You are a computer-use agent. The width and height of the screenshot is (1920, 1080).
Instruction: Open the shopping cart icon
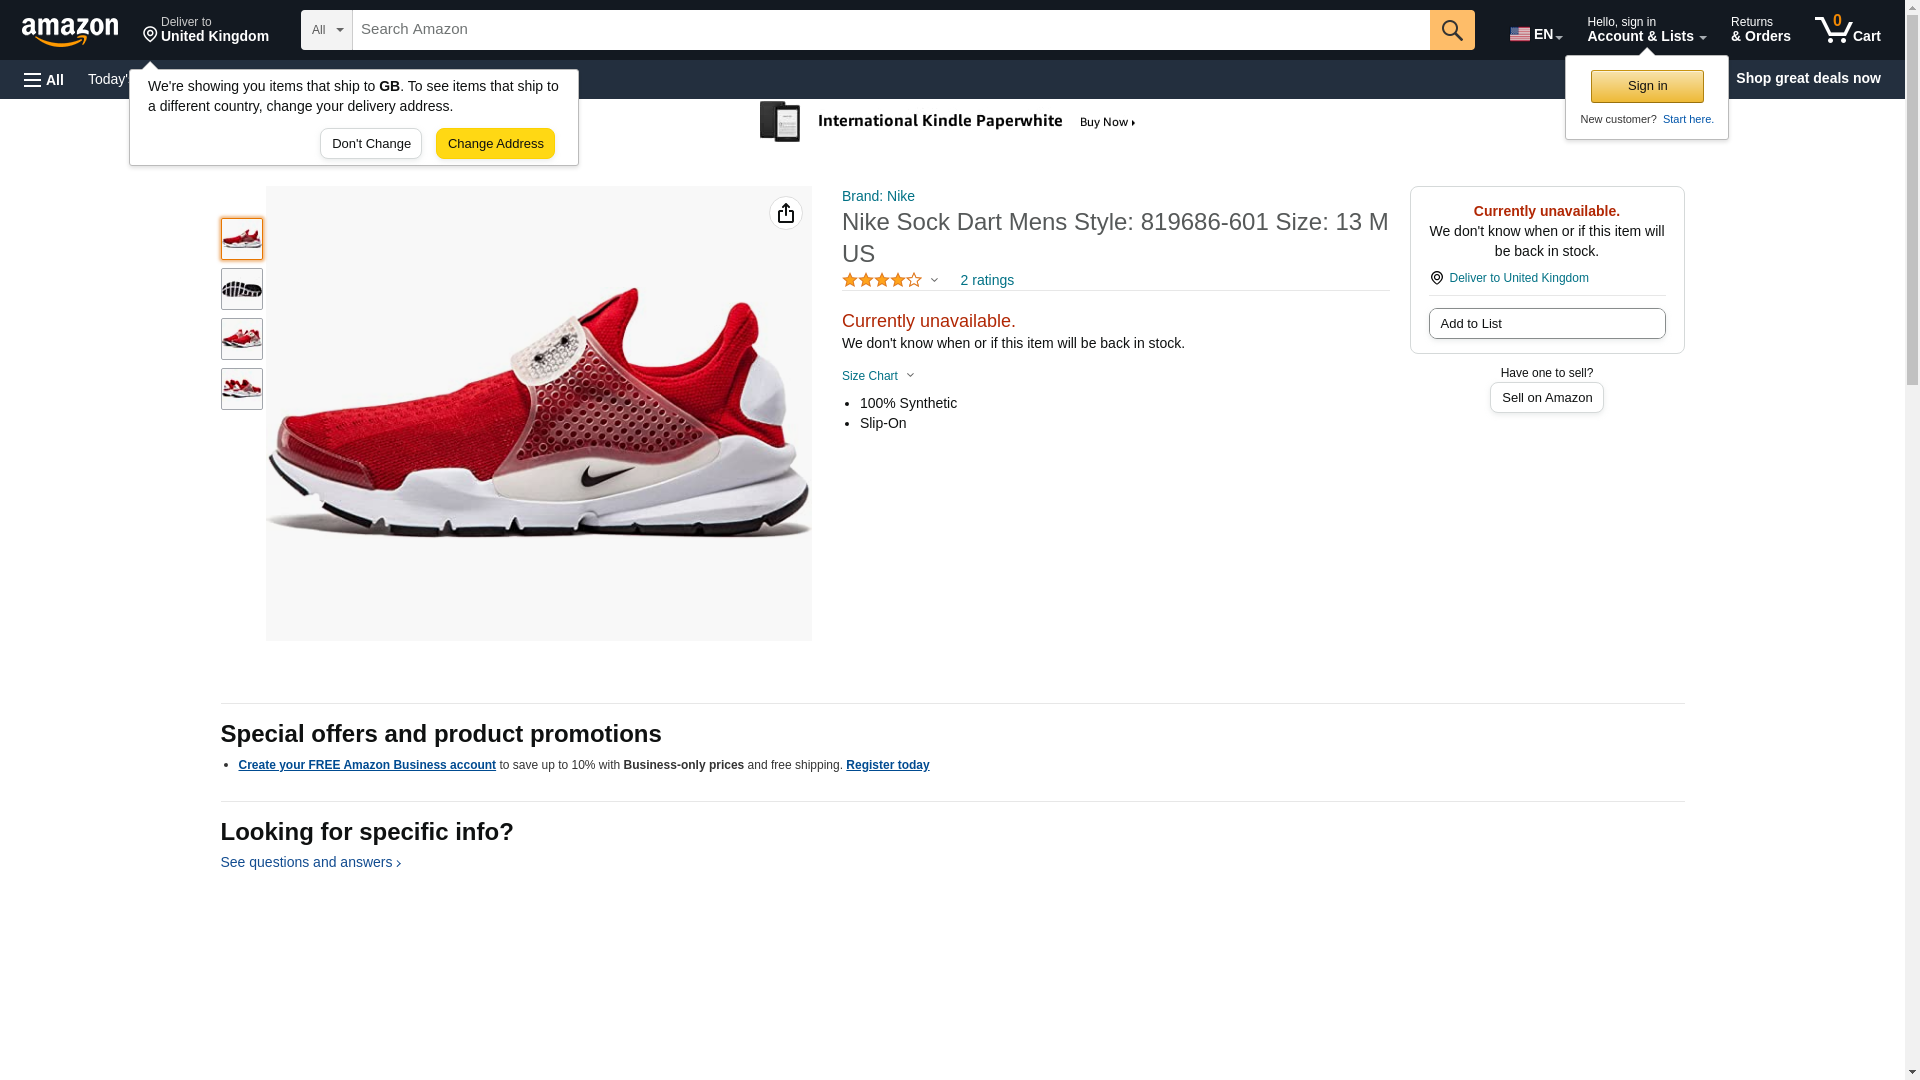pyautogui.click(x=1847, y=30)
